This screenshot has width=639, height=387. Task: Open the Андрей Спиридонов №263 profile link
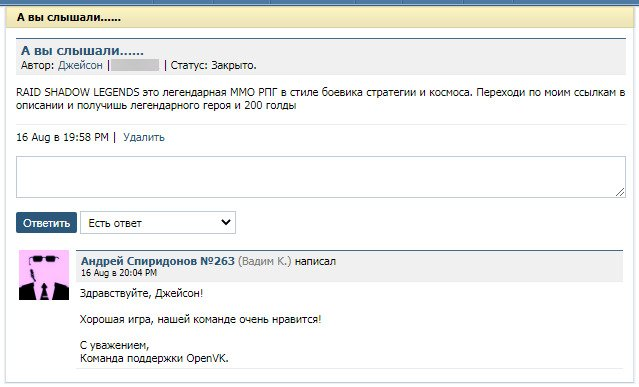click(x=158, y=261)
